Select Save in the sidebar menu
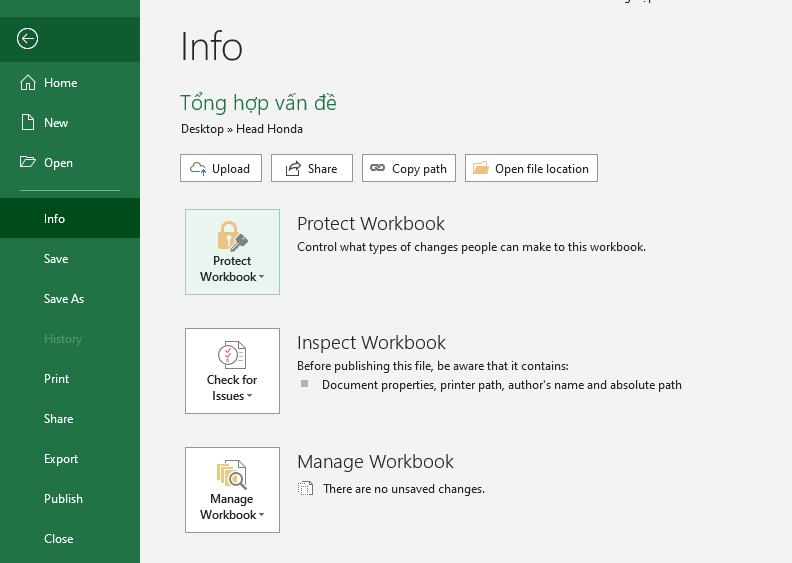Screen dimensions: 792x563 tap(56, 259)
